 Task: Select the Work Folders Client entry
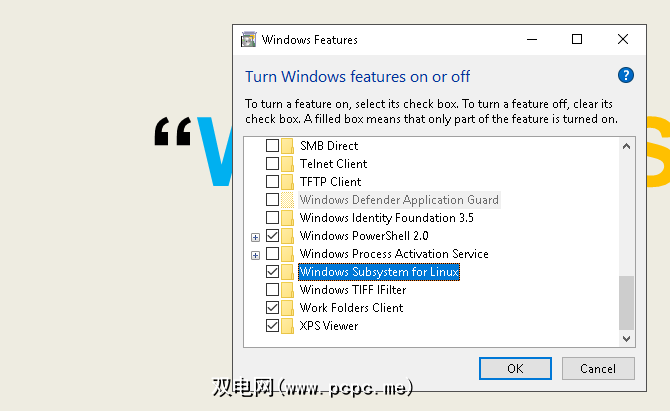click(351, 308)
